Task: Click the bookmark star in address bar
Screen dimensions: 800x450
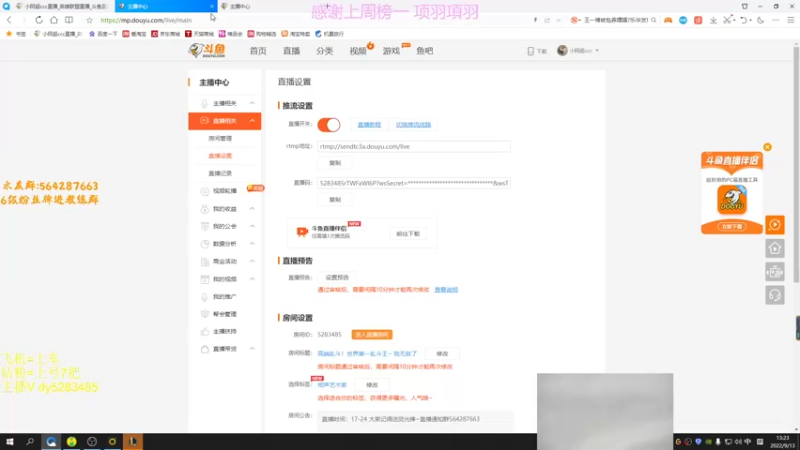Action: pyautogui.click(x=89, y=20)
